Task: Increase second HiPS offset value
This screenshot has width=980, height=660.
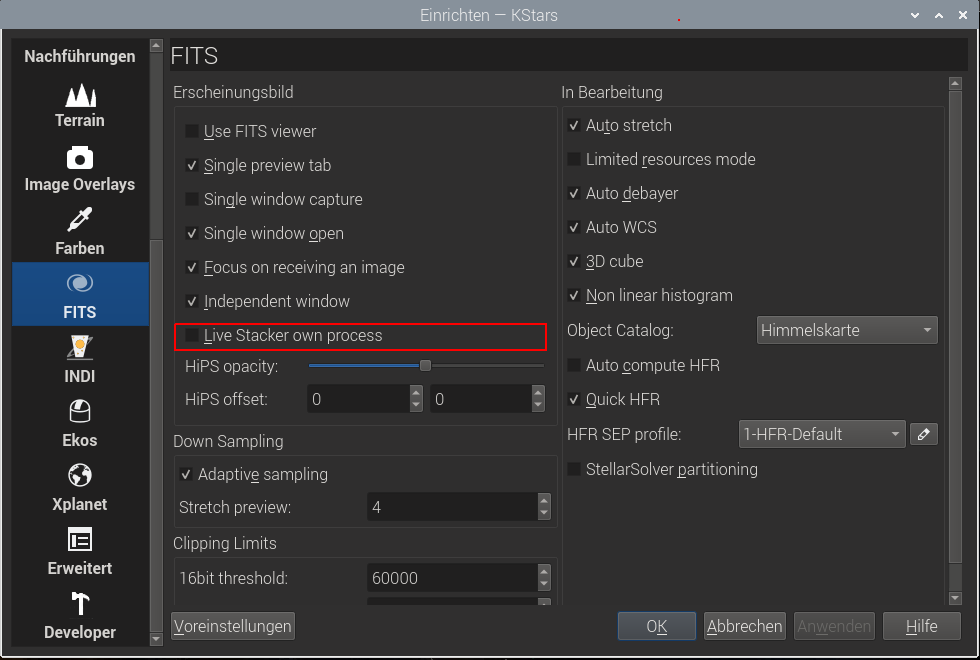Action: (538, 392)
